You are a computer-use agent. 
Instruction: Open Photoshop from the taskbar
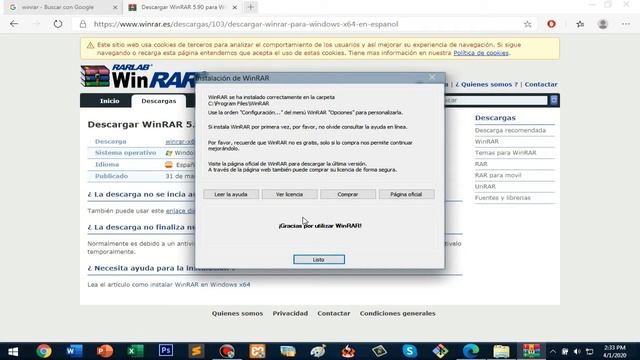coord(166,351)
